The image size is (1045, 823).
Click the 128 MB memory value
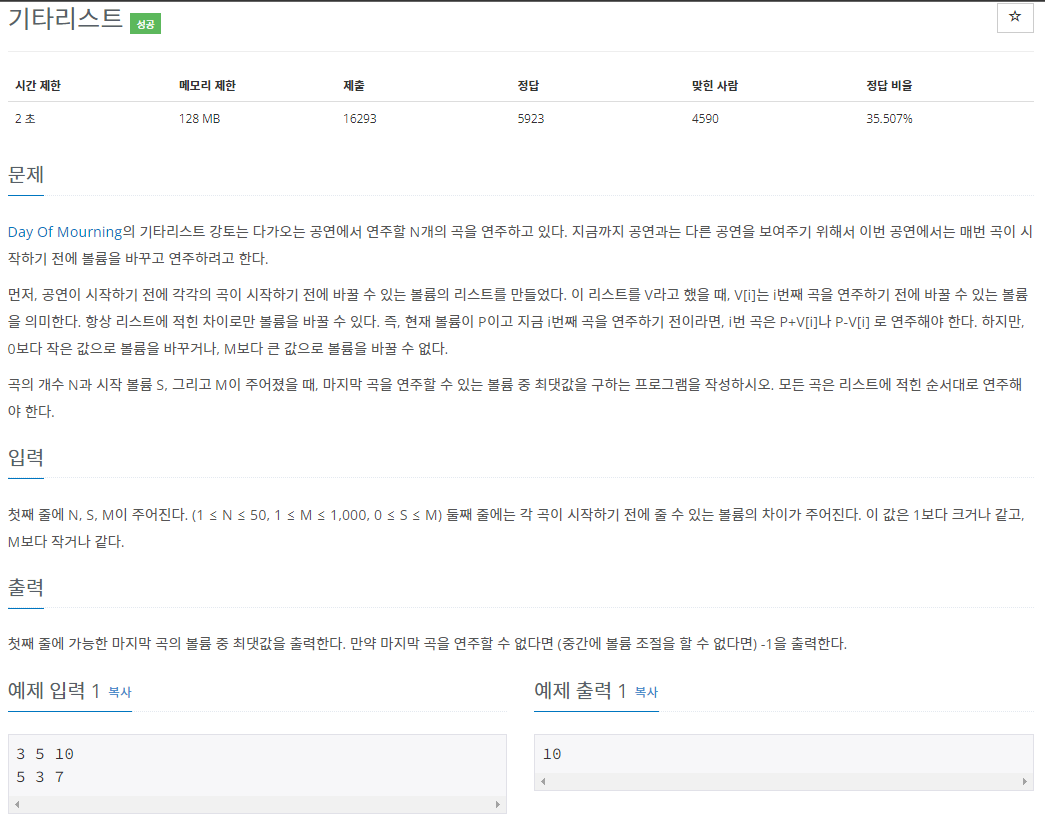point(199,119)
